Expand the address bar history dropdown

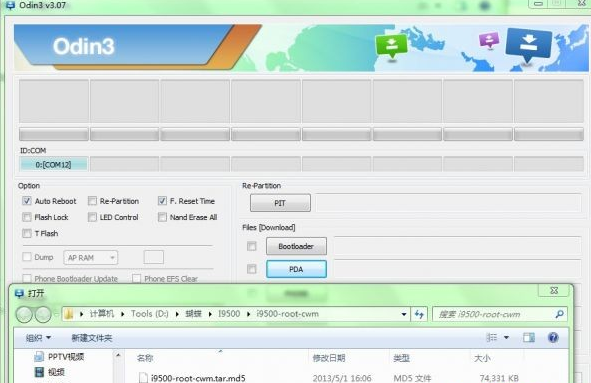[404, 314]
